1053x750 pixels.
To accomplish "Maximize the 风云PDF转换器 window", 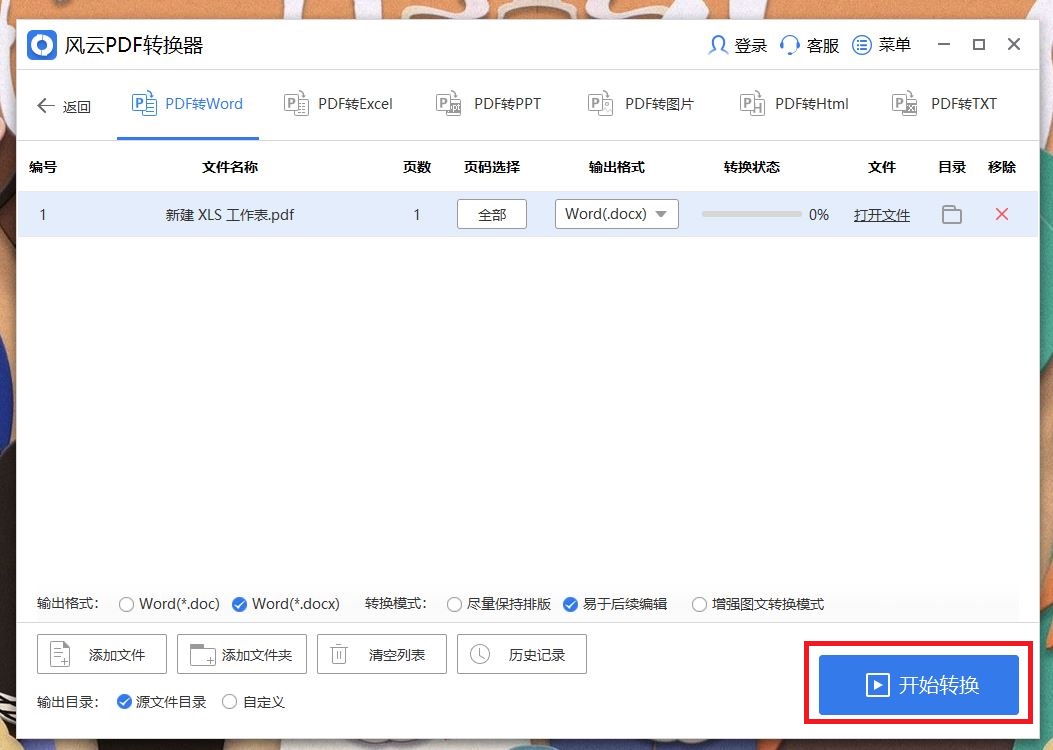I will coord(978,44).
